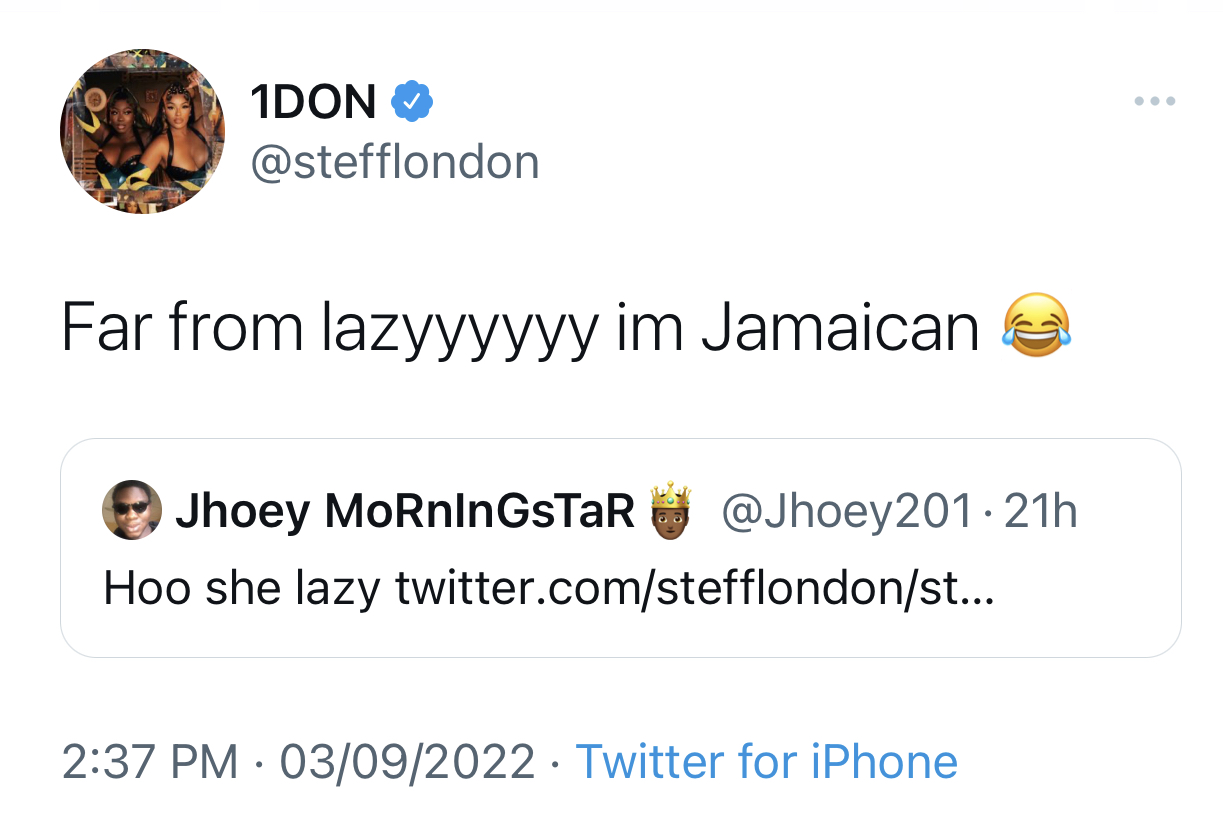
Task: Open the twitter.com/stefflondon/st… link
Action: (695, 590)
